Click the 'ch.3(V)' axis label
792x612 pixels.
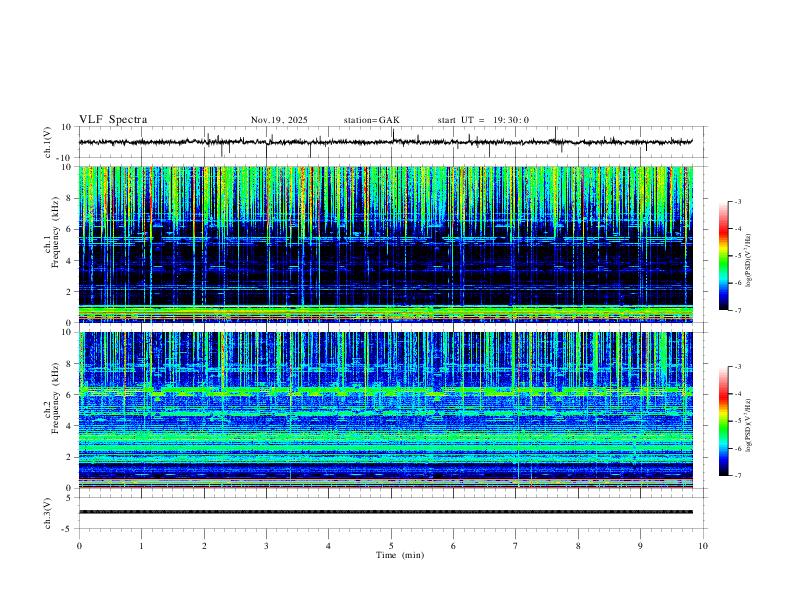click(48, 513)
